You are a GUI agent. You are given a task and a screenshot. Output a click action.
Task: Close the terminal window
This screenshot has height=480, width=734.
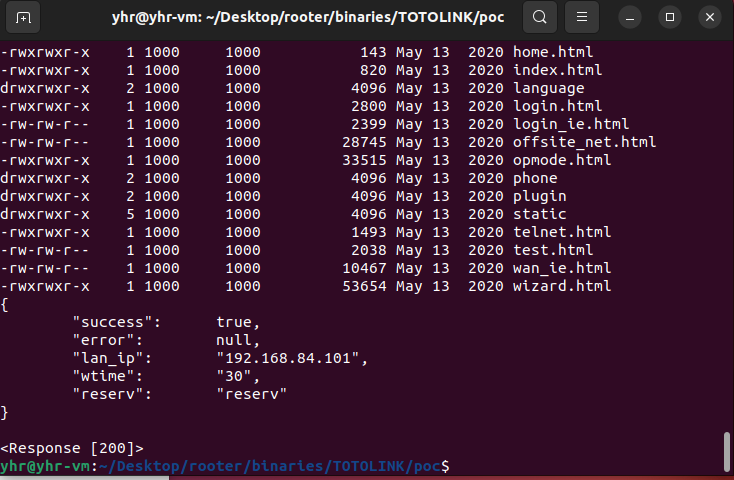pos(710,18)
